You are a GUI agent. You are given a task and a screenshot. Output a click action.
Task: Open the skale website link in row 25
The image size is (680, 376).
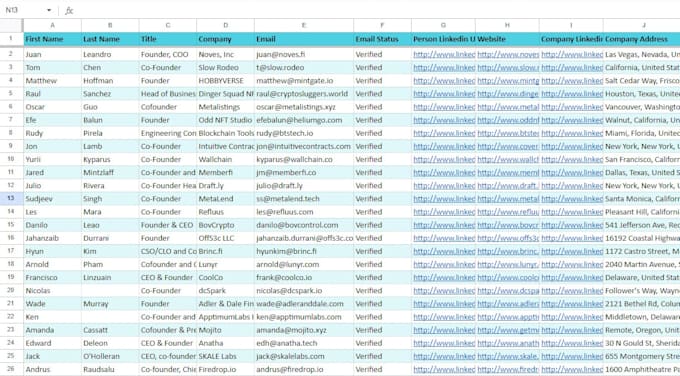click(x=508, y=356)
